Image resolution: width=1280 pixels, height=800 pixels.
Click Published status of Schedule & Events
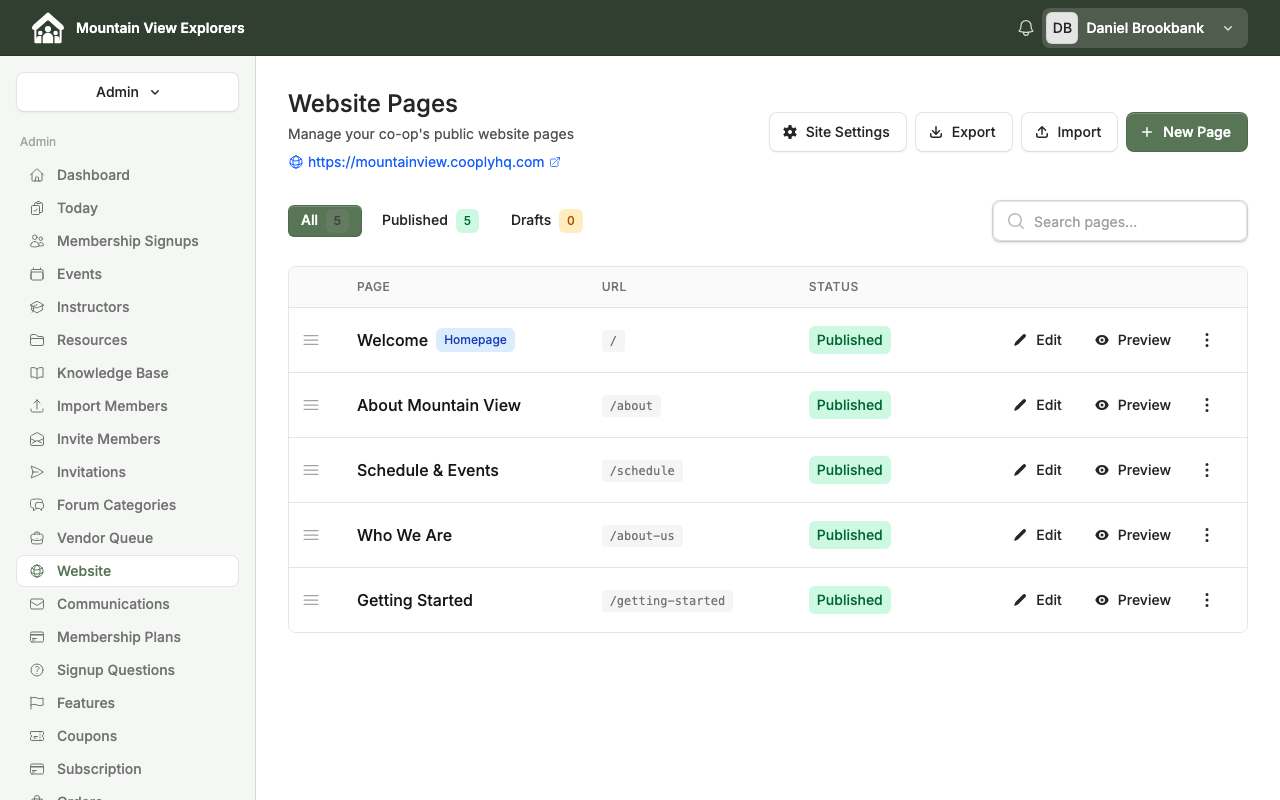point(849,470)
